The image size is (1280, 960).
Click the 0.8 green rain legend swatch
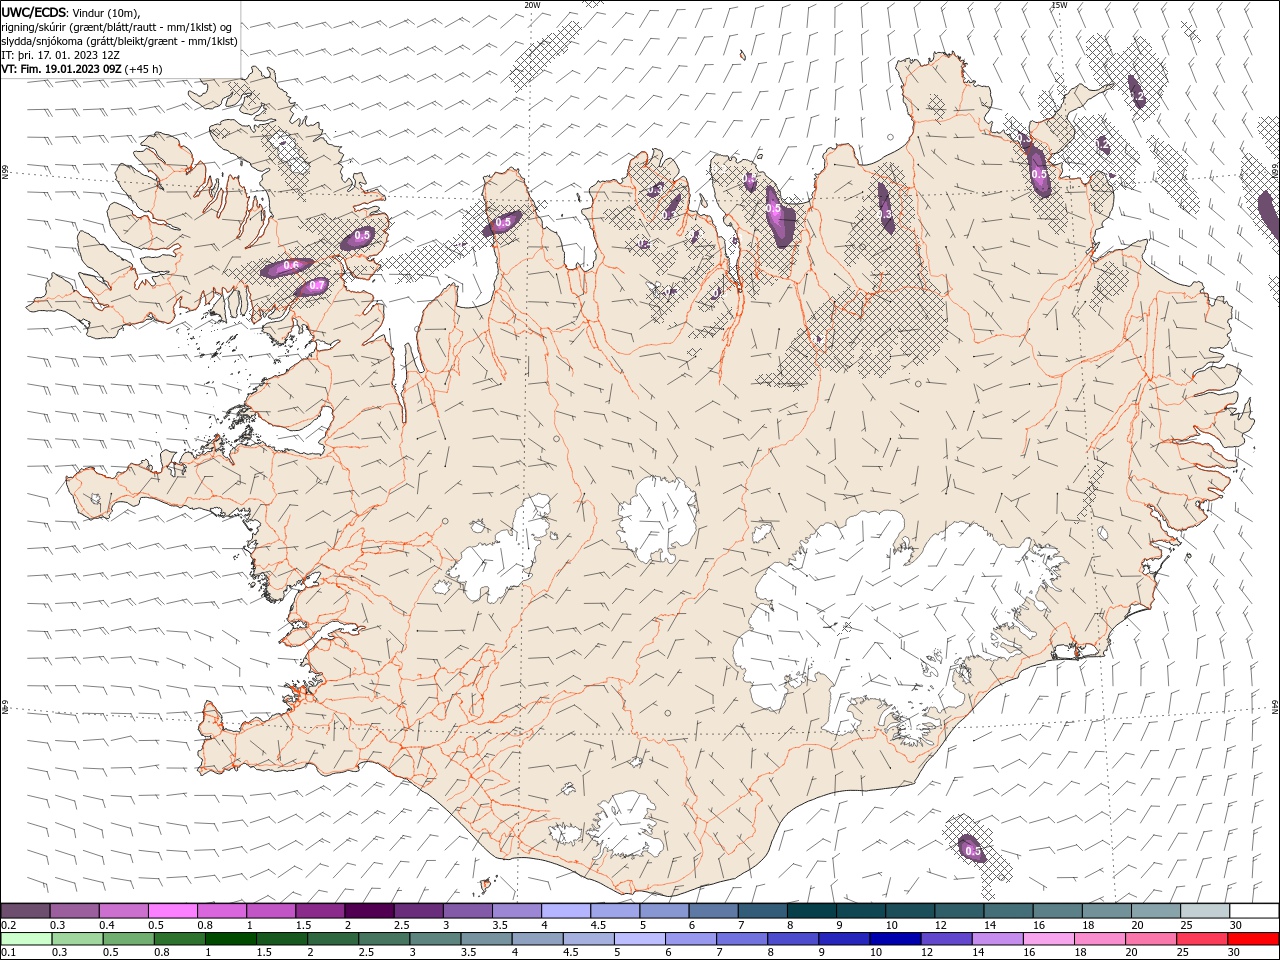coord(179,939)
